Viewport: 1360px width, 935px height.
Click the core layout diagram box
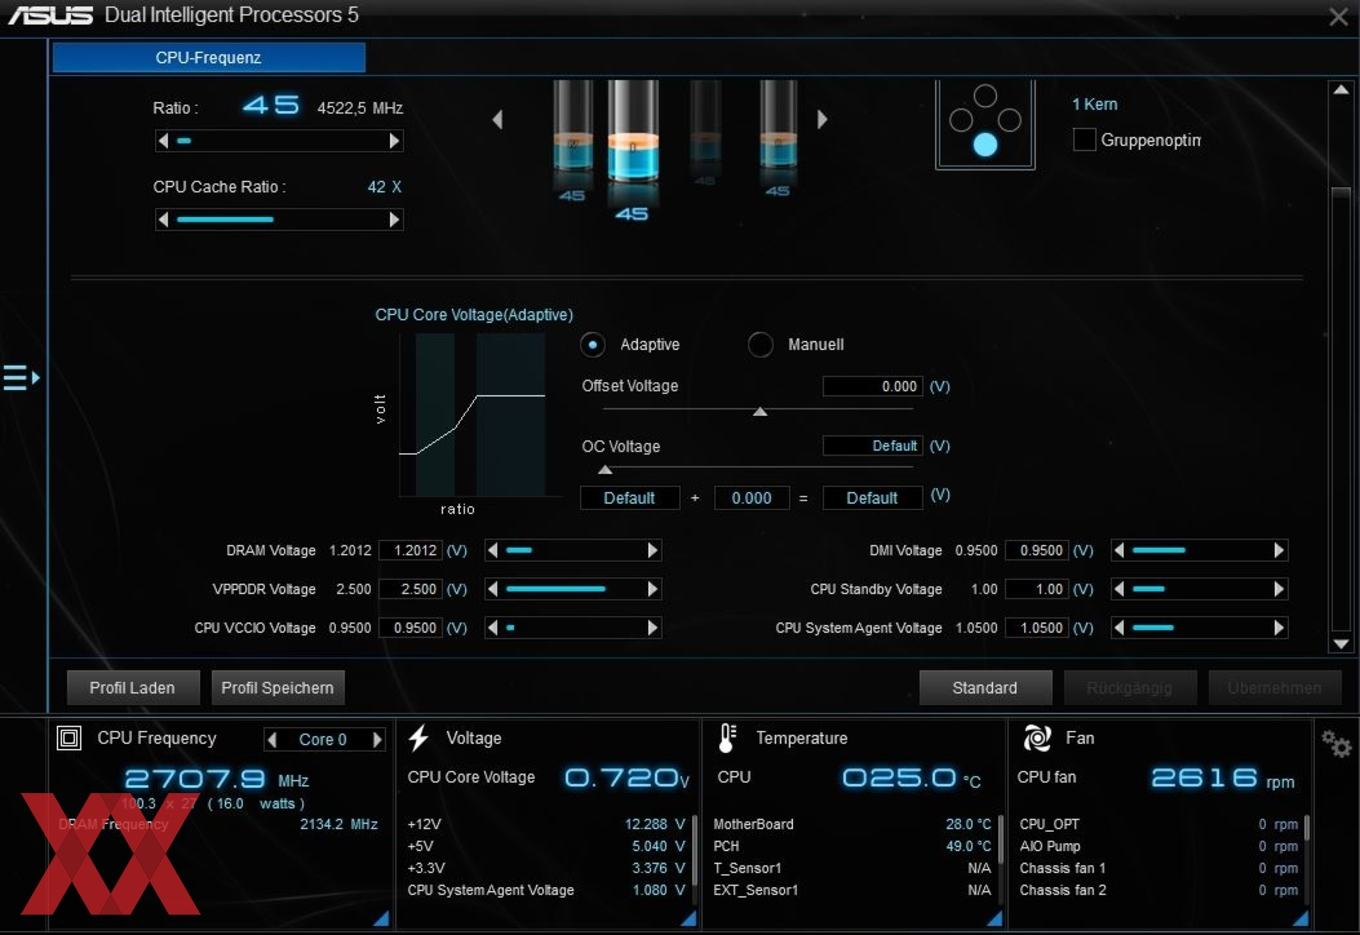pyautogui.click(x=985, y=124)
